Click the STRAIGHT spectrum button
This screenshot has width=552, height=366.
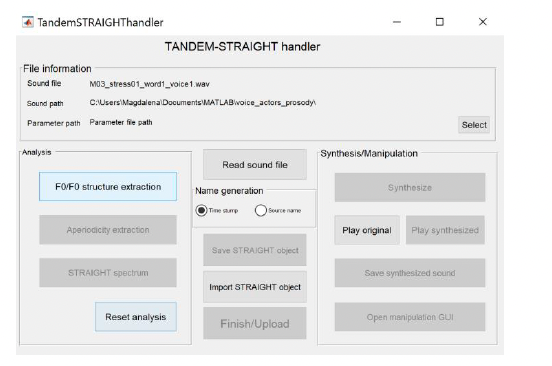coord(108,273)
